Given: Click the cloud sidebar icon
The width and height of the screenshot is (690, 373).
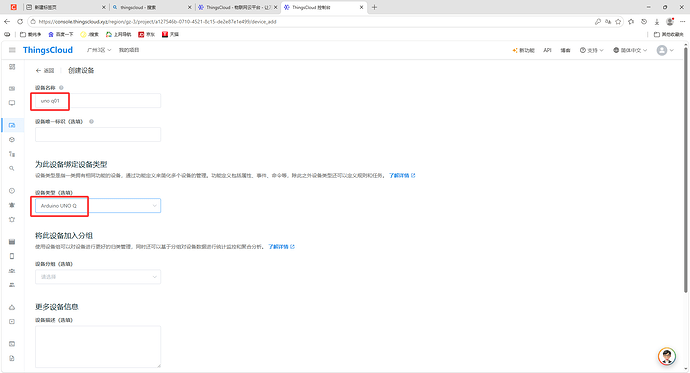Looking at the screenshot, I should coord(12,307).
